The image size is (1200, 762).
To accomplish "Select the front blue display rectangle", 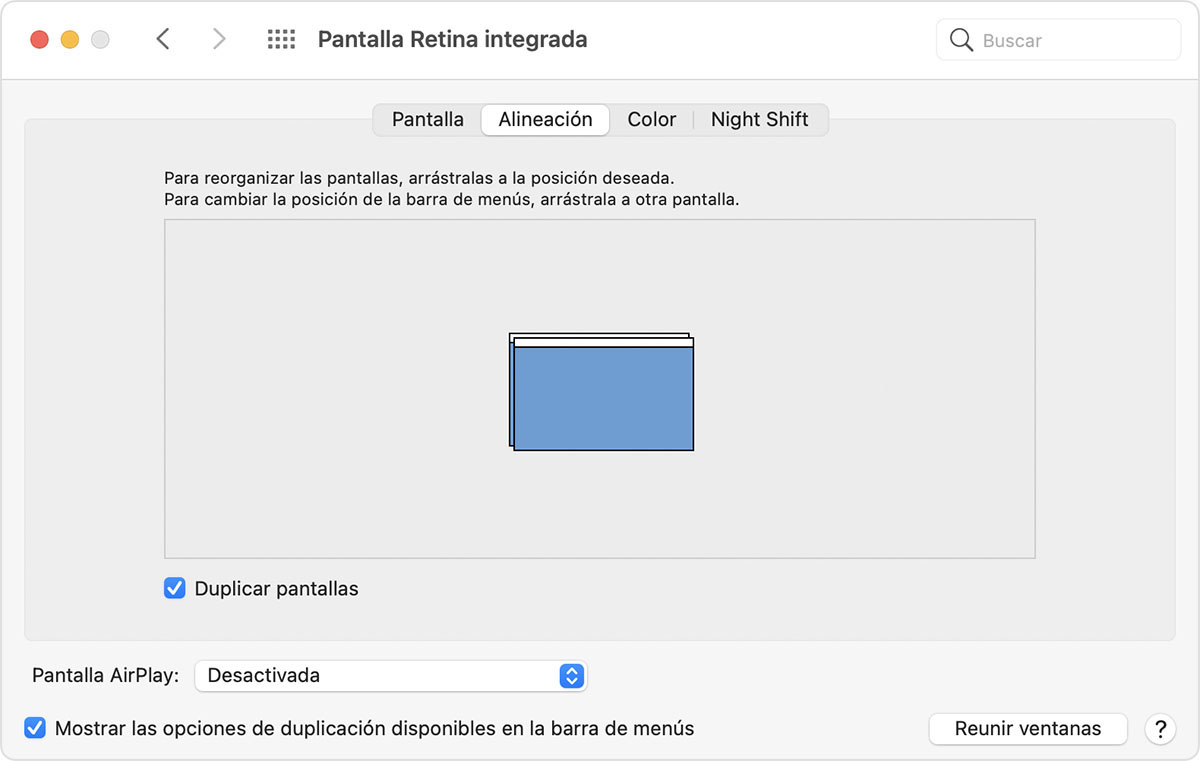I will 603,399.
